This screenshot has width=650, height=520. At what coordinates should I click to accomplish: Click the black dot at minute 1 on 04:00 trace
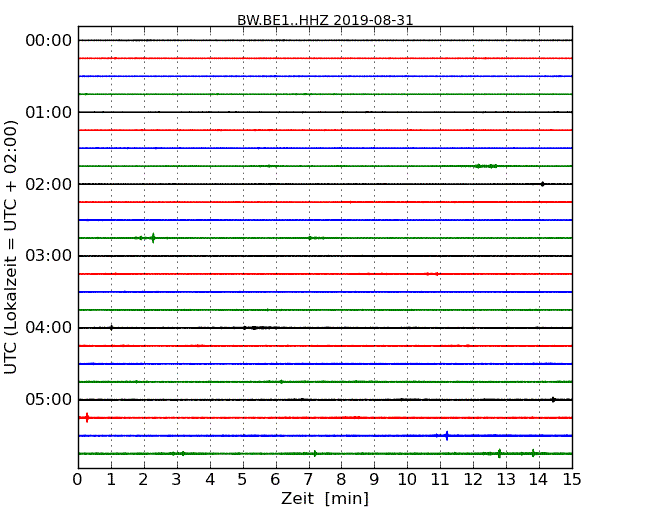[x=111, y=328]
